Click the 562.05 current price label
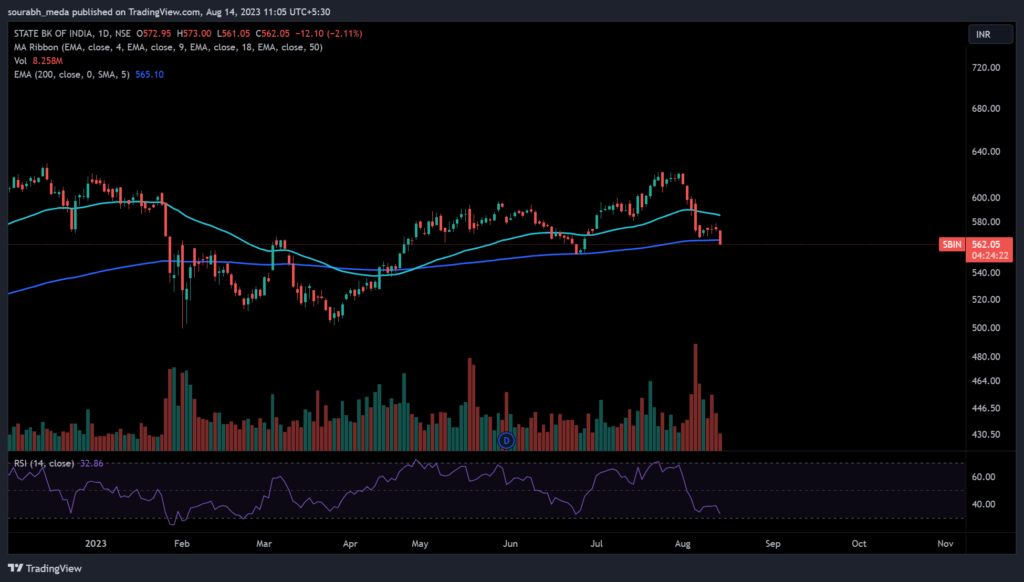The image size is (1024, 582). tap(987, 244)
